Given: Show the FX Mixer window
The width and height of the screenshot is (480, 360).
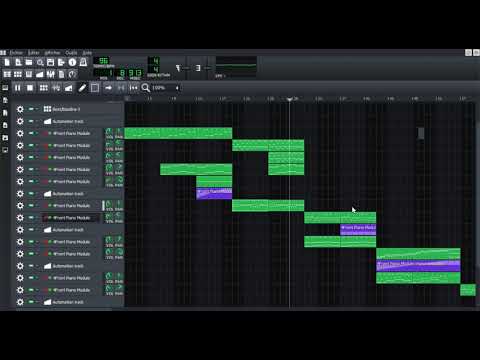Looking at the screenshot, I should pyautogui.click(x=51, y=74).
